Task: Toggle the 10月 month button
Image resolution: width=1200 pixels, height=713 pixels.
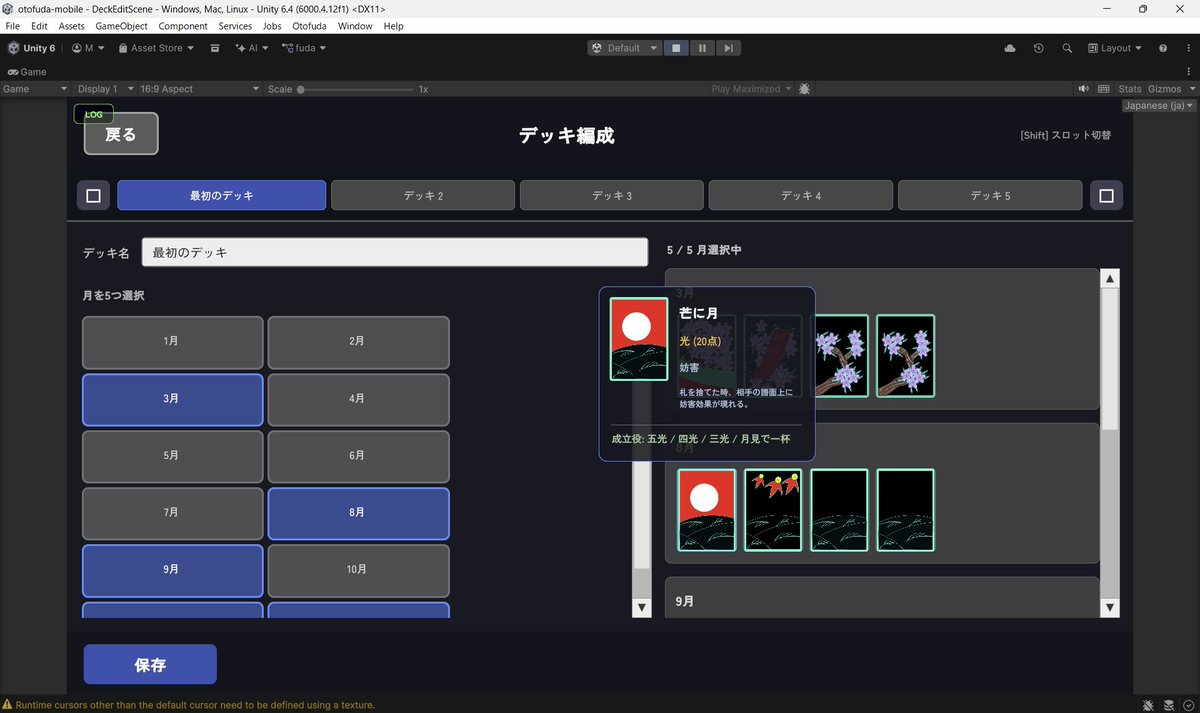Action: (x=358, y=570)
